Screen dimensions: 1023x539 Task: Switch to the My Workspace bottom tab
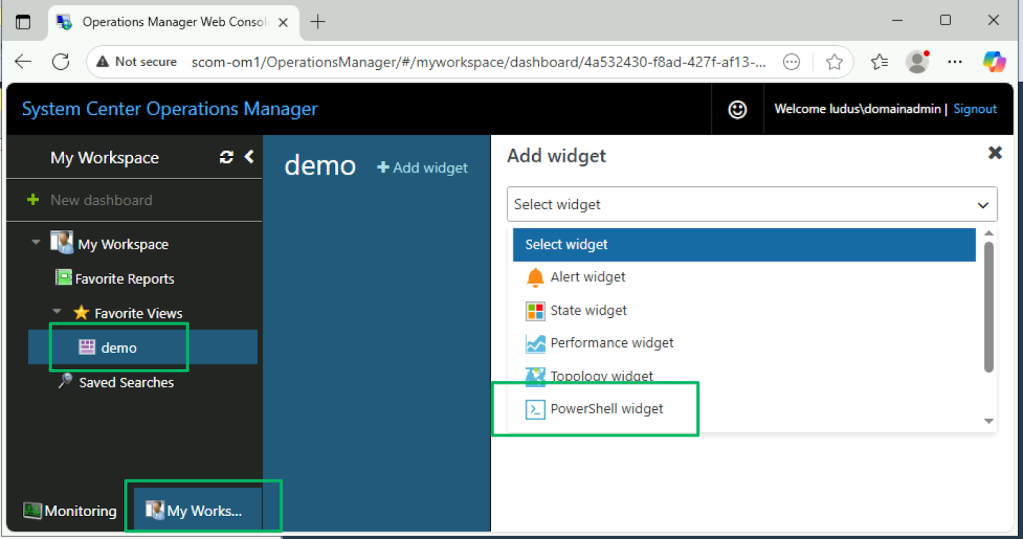(195, 511)
